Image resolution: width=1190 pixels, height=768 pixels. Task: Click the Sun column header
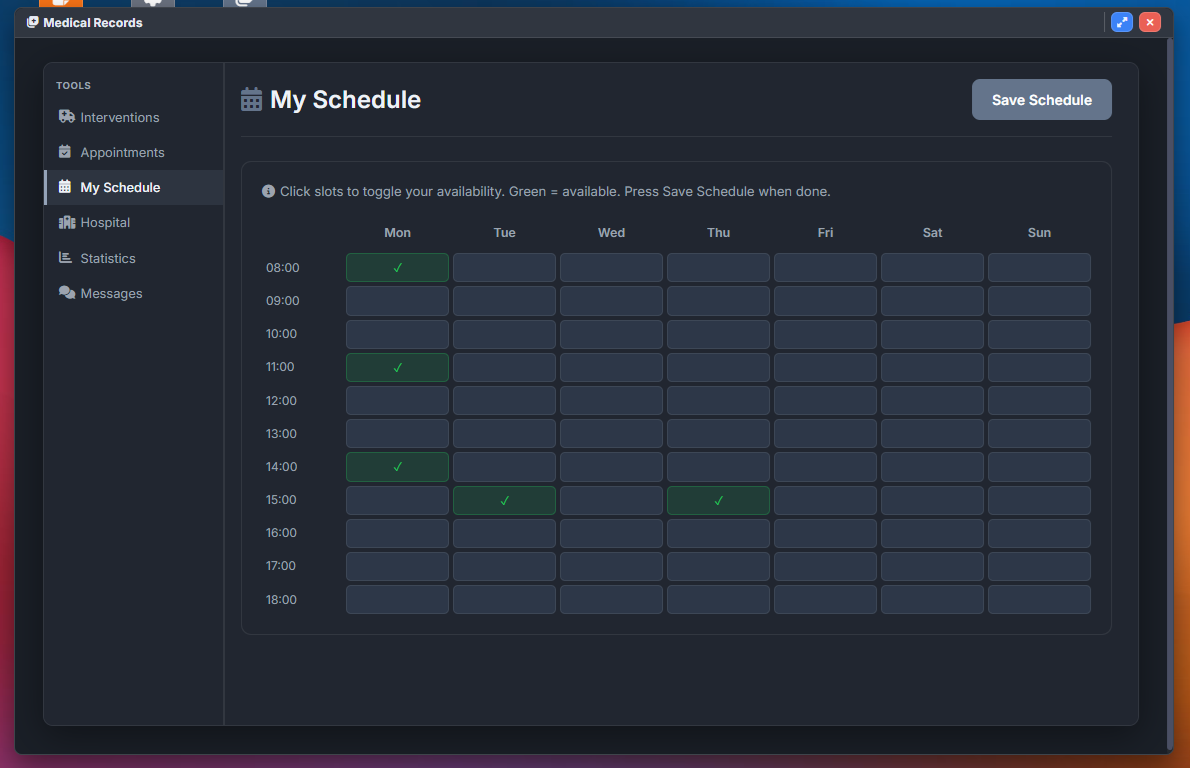(x=1039, y=232)
